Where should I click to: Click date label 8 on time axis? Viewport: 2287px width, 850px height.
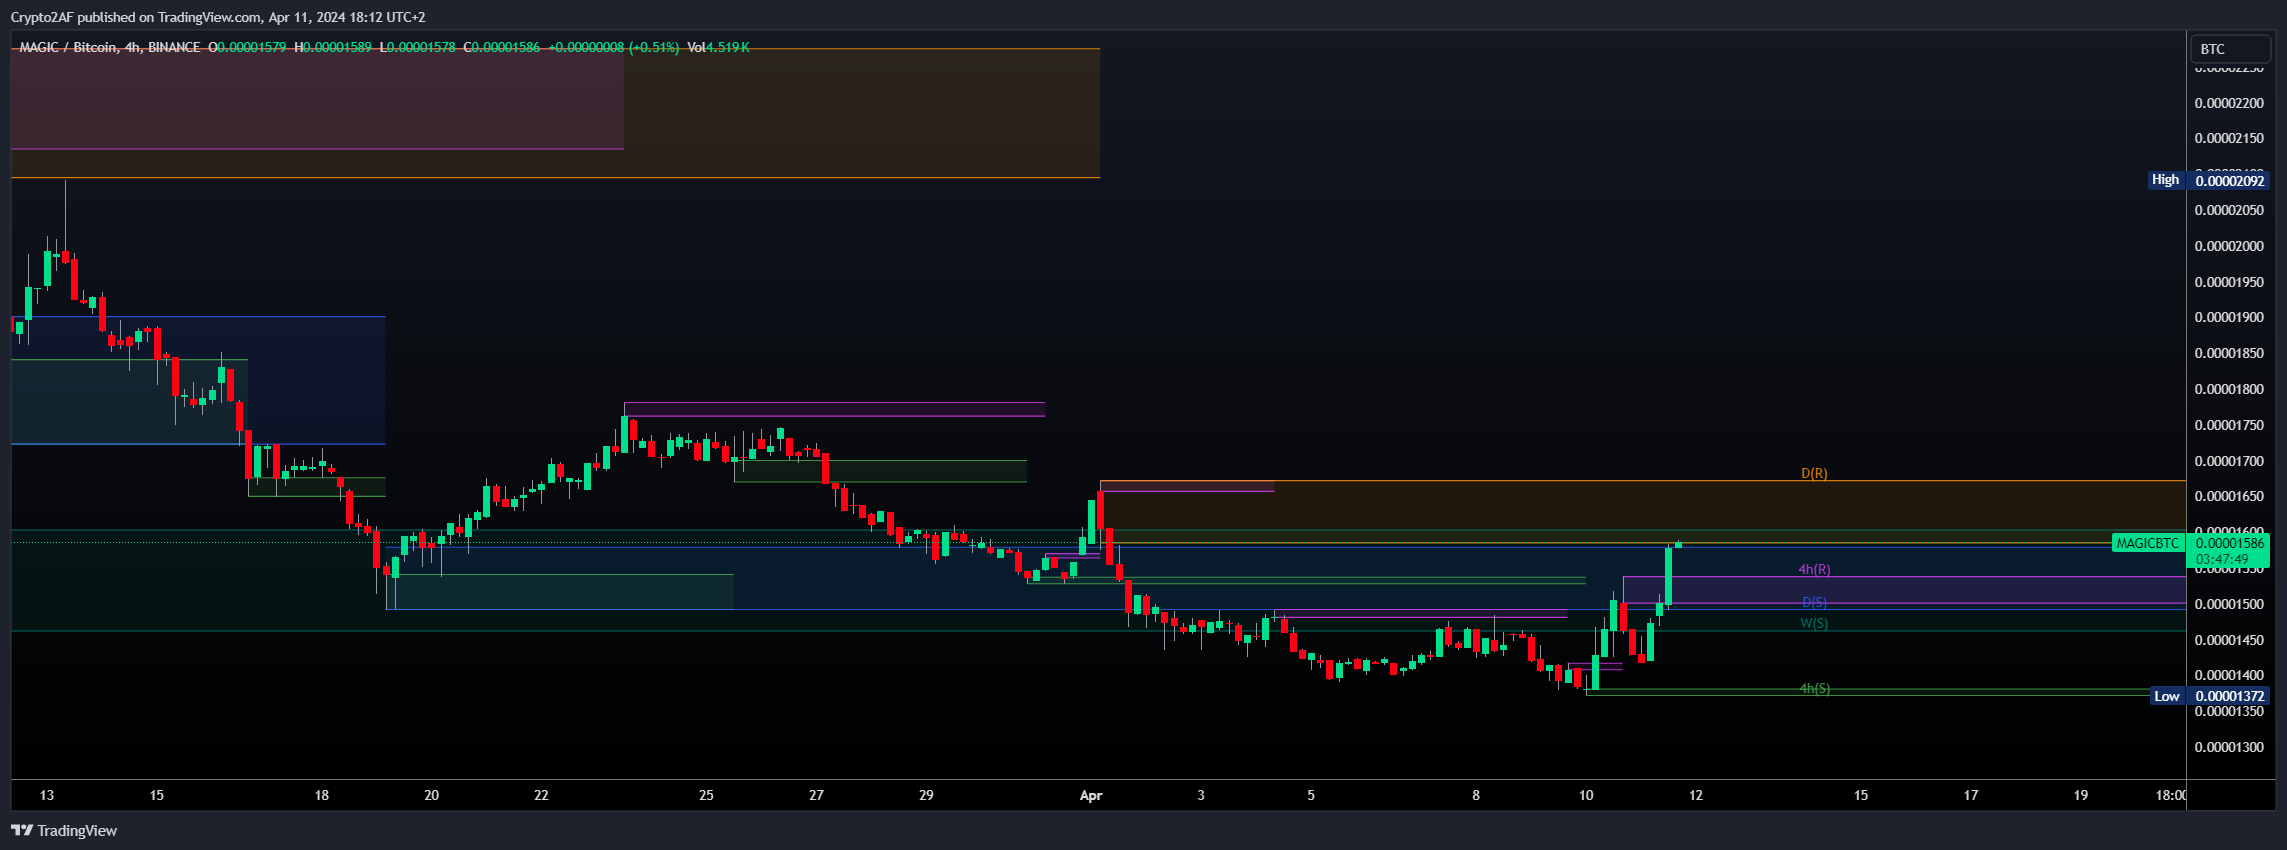(x=1476, y=795)
